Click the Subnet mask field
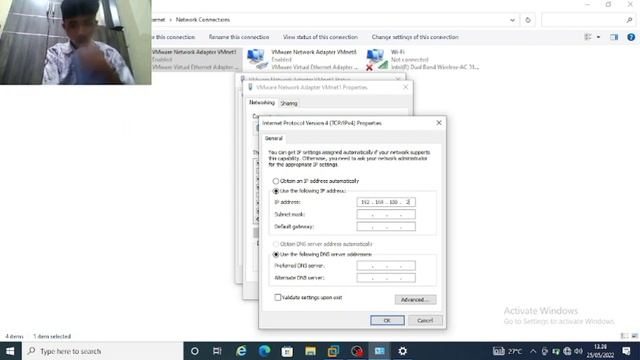The image size is (640, 360). 386,214
